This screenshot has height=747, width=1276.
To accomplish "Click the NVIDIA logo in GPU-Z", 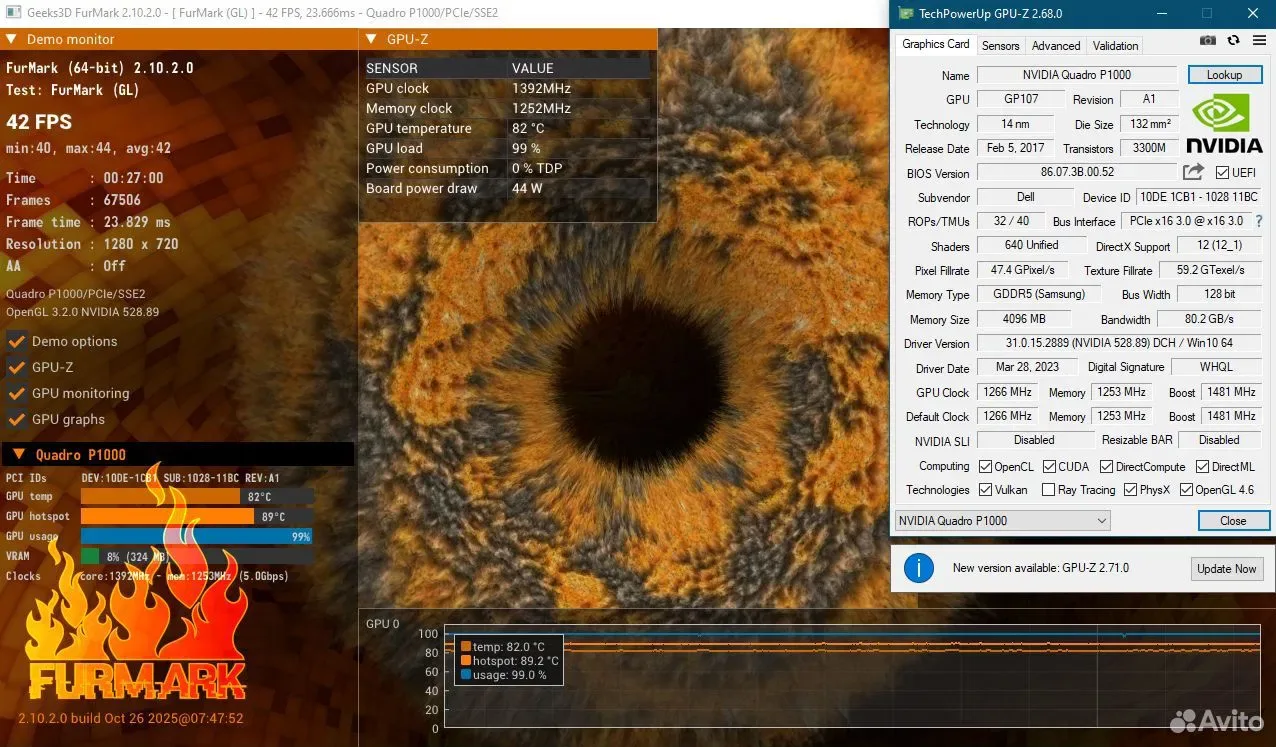I will pos(1226,123).
